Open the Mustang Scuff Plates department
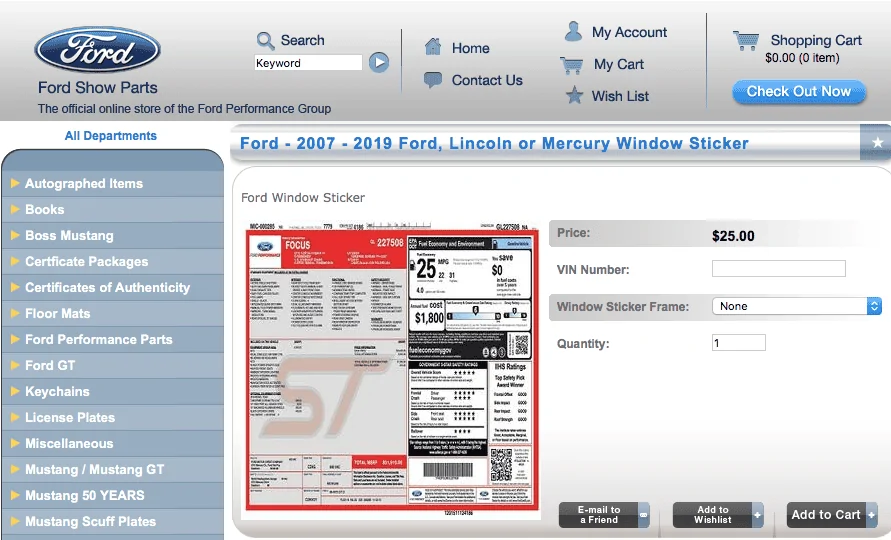This screenshot has width=891, height=540. tap(90, 522)
